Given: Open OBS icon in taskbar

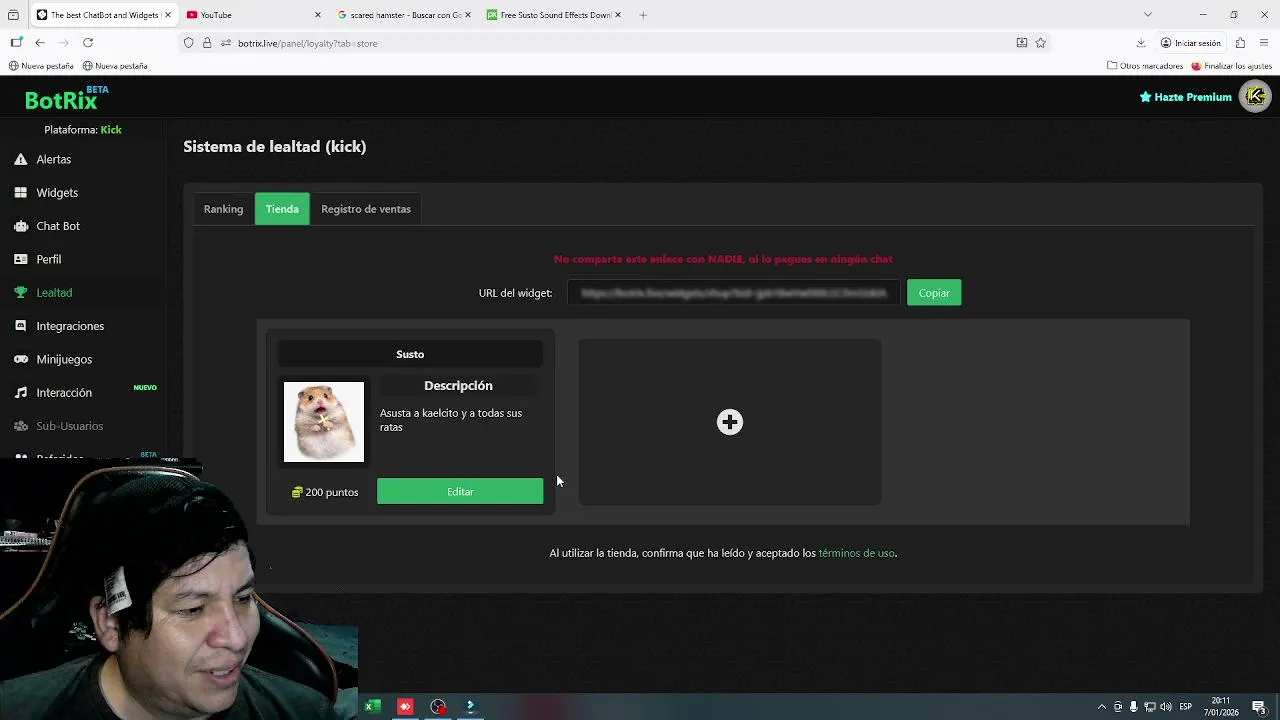Looking at the screenshot, I should click(438, 707).
